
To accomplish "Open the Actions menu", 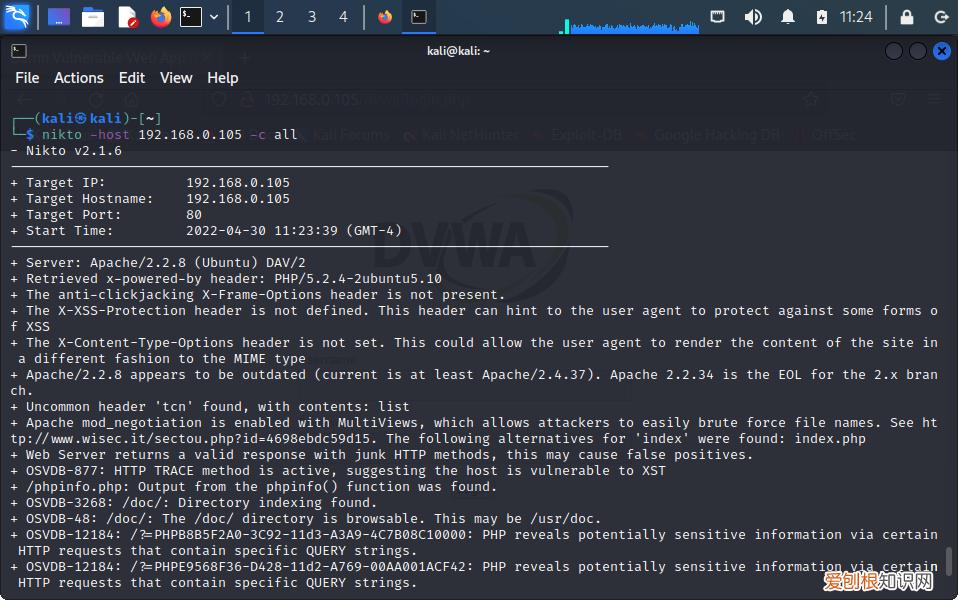I will pyautogui.click(x=78, y=78).
